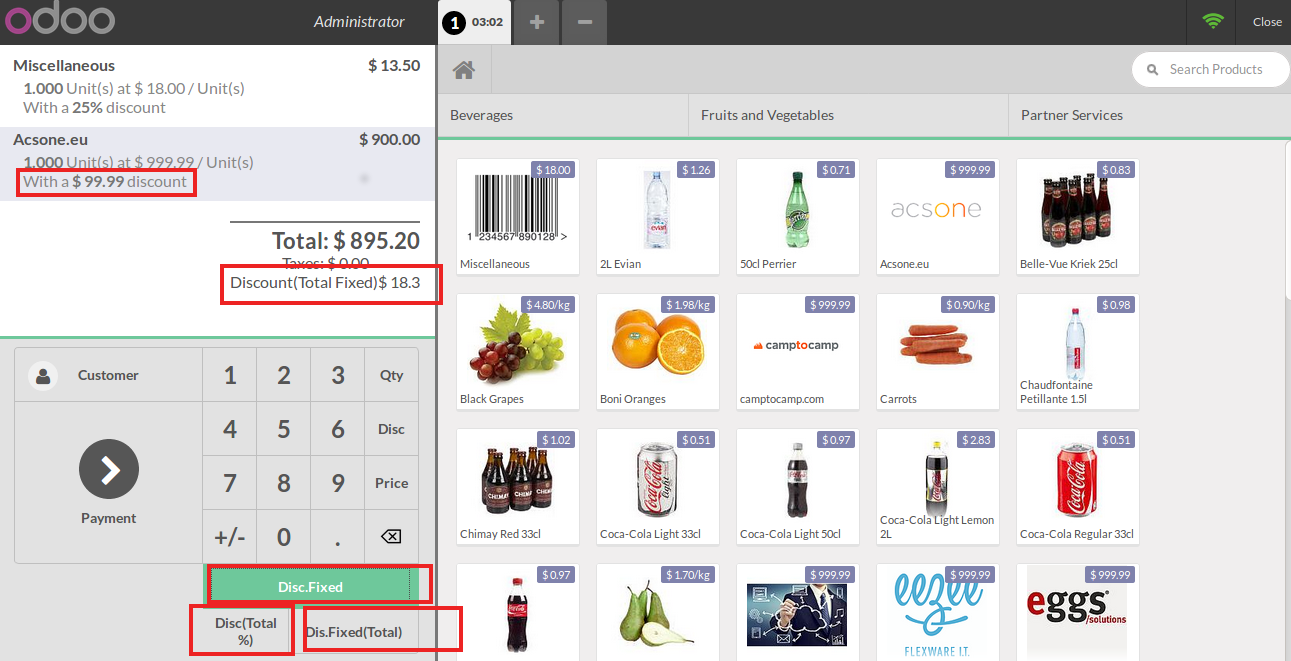Add Miscellaneous barcode product
Viewport: 1291px width, 661px height.
(518, 216)
